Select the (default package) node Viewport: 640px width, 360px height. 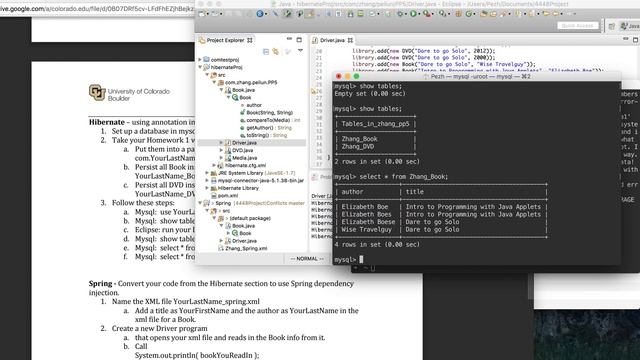[250, 218]
